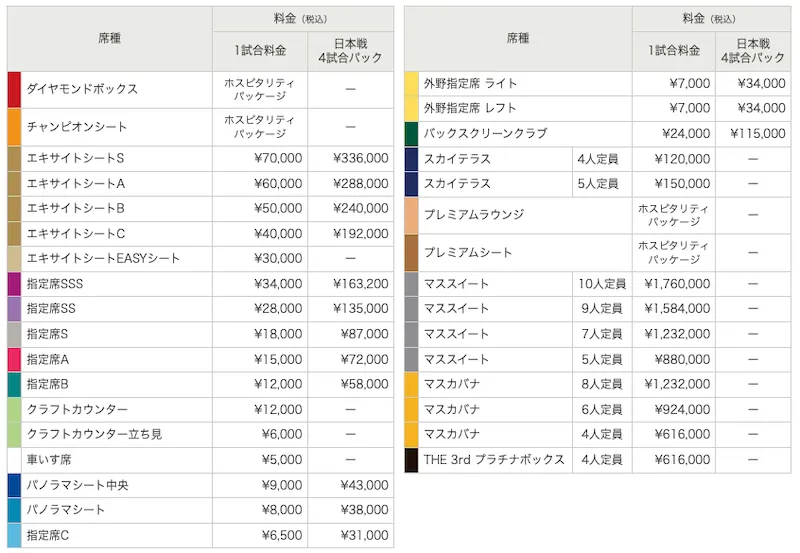Click the 6人定員 capacity cell
The image size is (800, 553).
602,410
